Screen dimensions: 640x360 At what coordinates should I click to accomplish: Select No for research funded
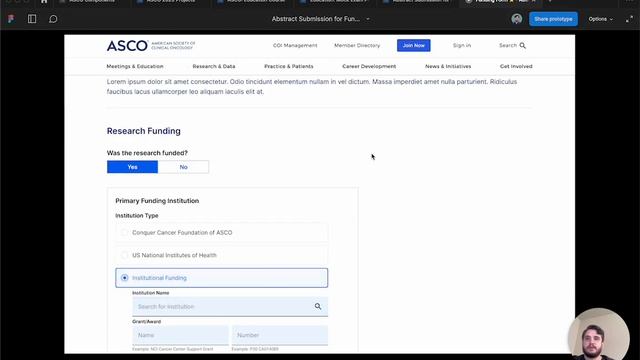click(x=183, y=167)
